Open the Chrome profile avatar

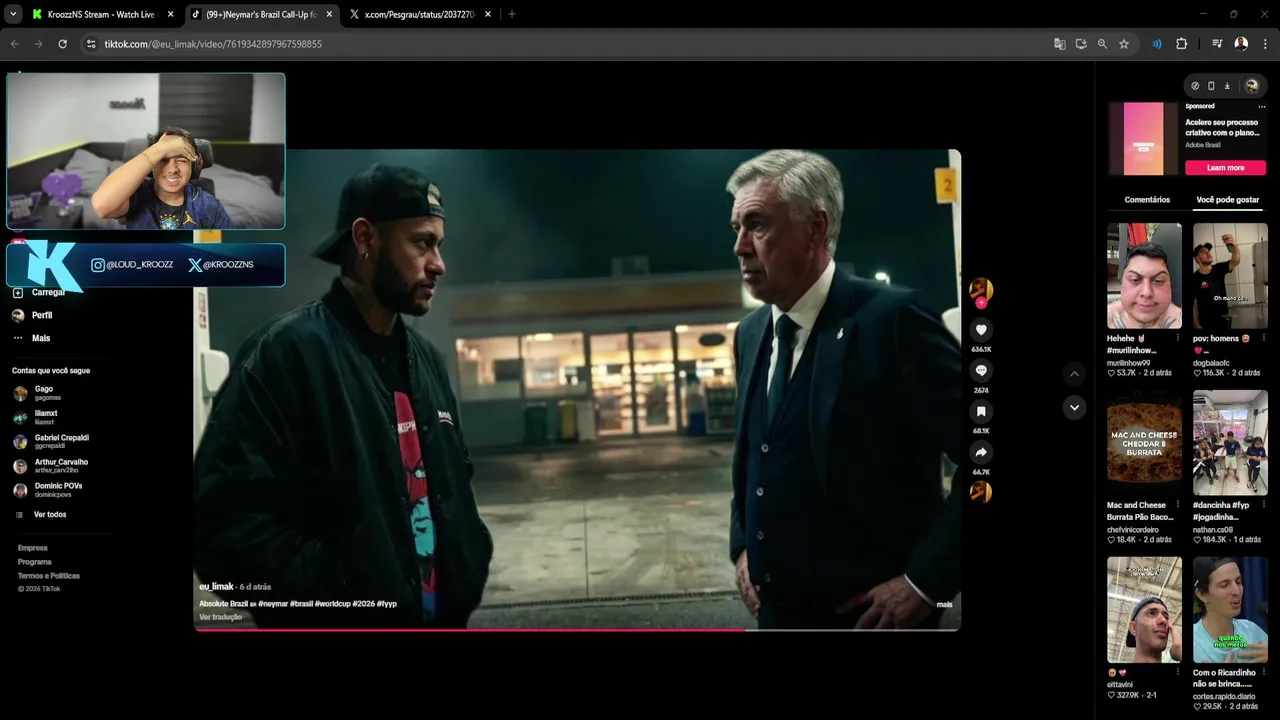coord(1241,44)
